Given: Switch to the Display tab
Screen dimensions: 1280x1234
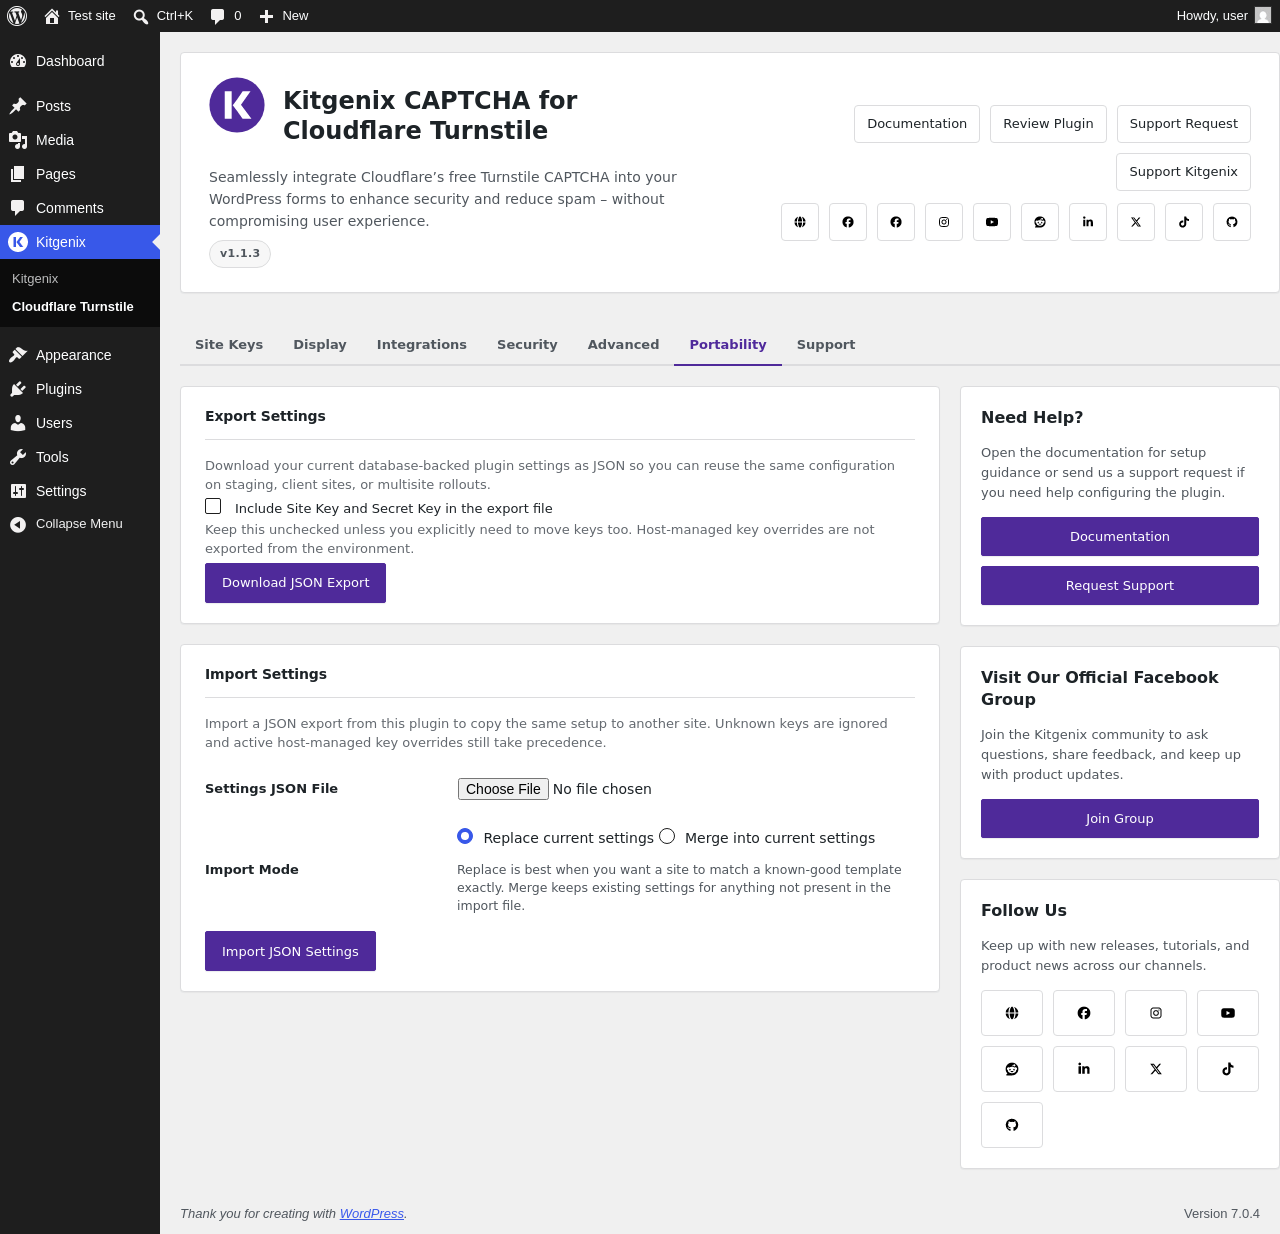Looking at the screenshot, I should 320,345.
